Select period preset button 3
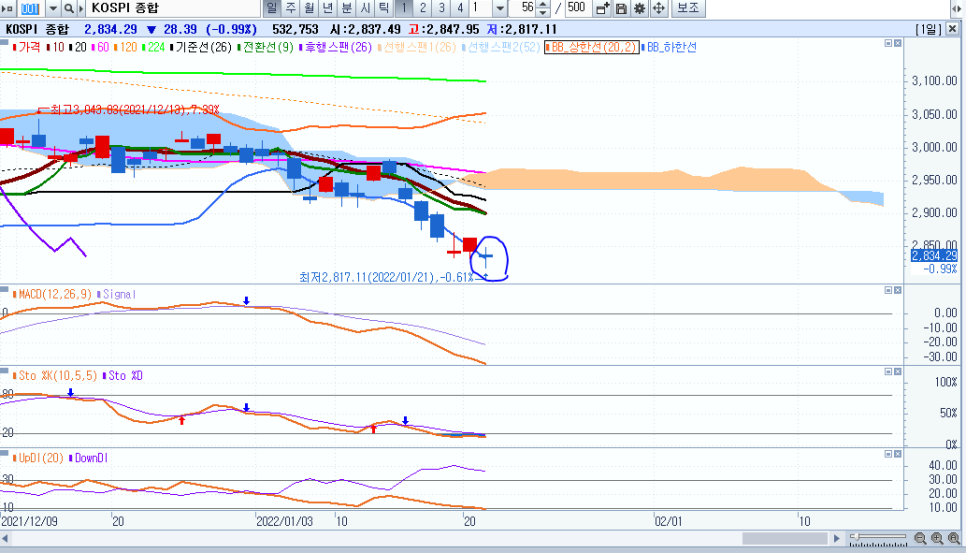 click(441, 8)
